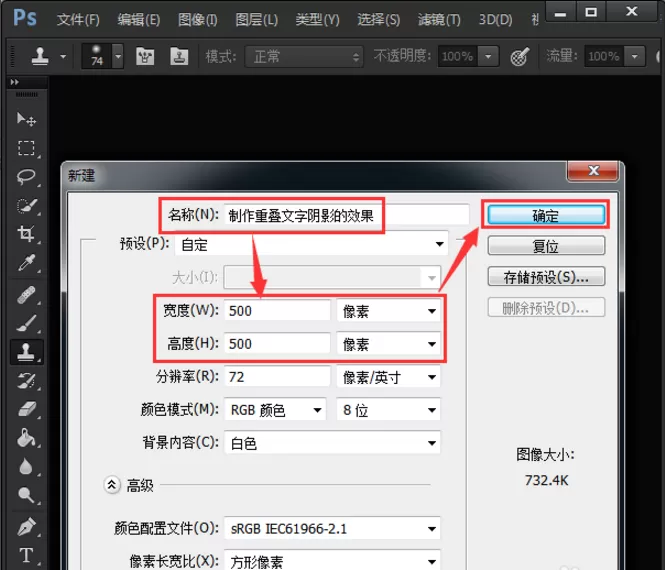Select the Move tool
The image size is (665, 570).
coord(26,120)
